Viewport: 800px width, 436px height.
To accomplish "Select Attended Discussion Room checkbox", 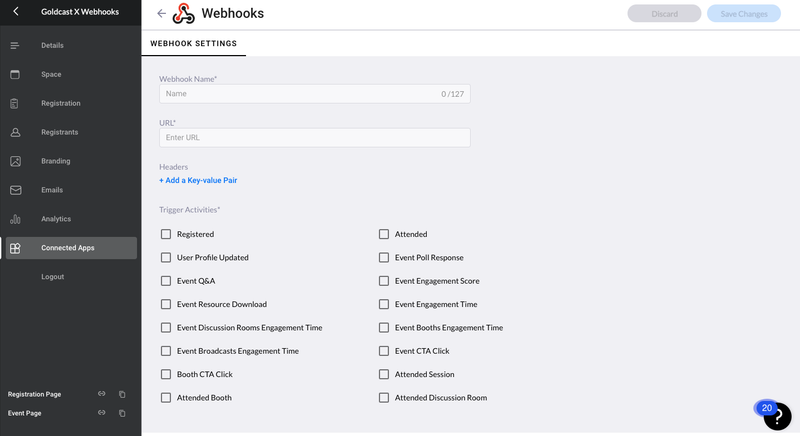I will [384, 398].
